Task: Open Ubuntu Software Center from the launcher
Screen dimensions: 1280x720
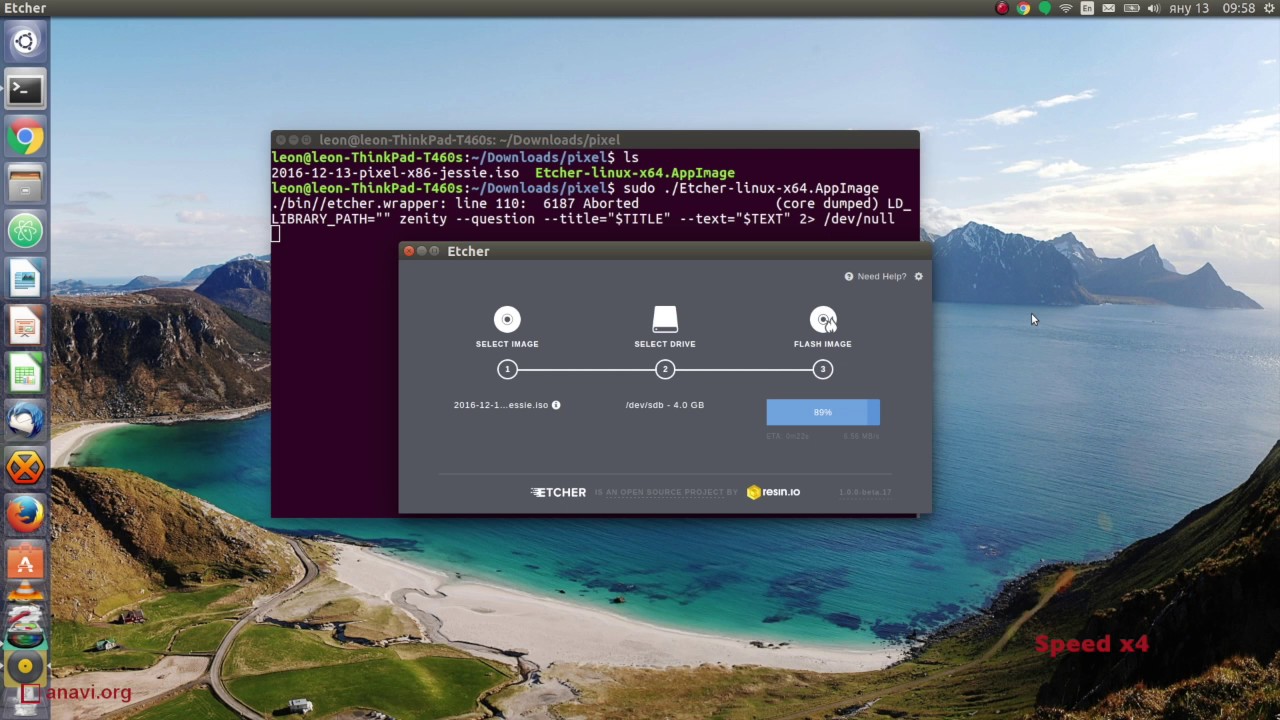Action: pos(25,562)
